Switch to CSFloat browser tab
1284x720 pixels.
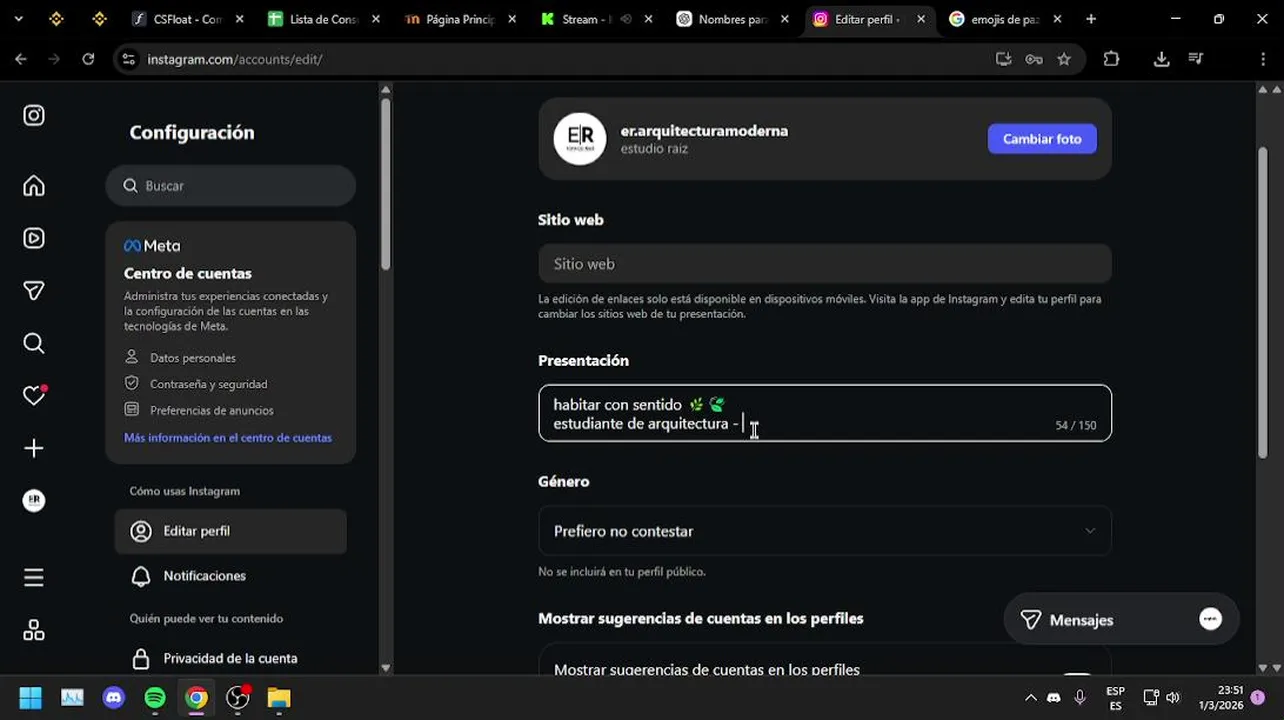[x=188, y=19]
